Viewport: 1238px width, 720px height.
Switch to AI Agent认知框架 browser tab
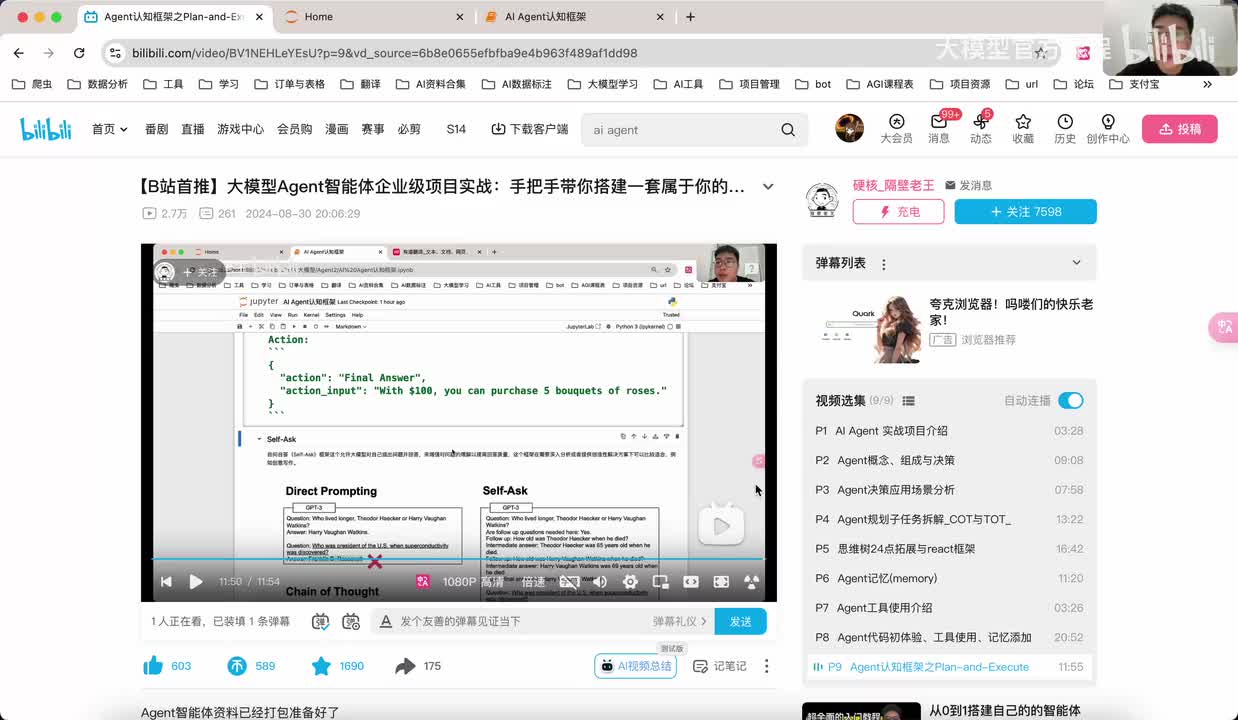574,17
